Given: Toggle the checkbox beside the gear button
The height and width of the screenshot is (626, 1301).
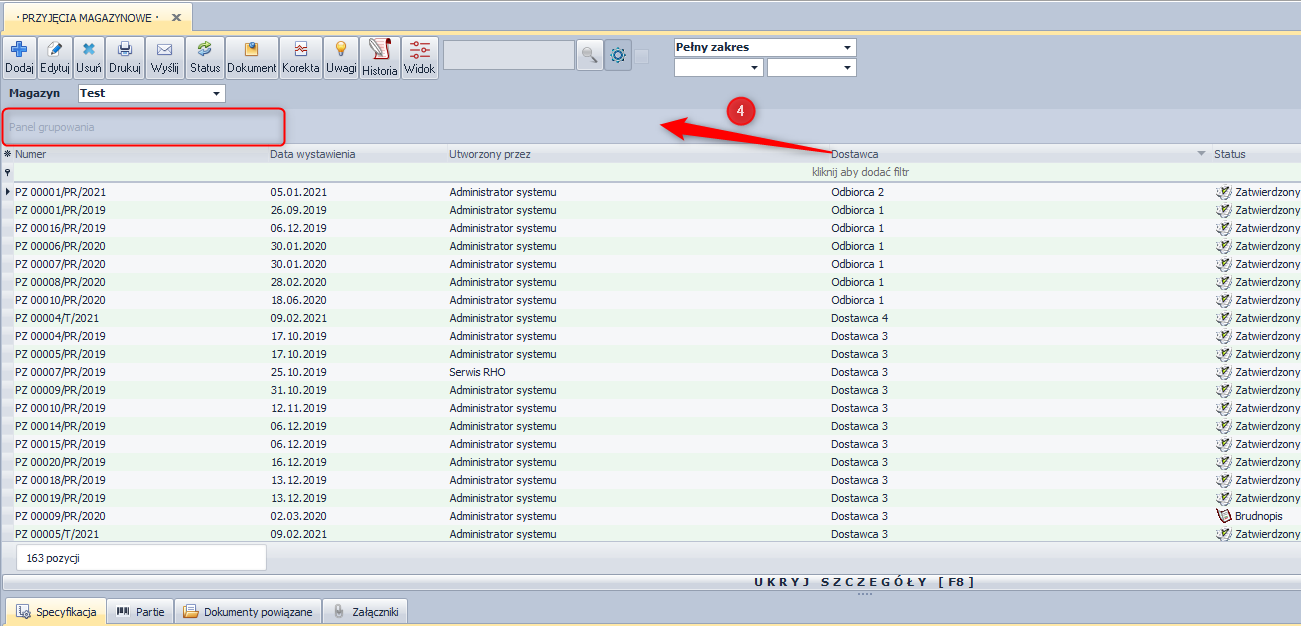Looking at the screenshot, I should [641, 56].
